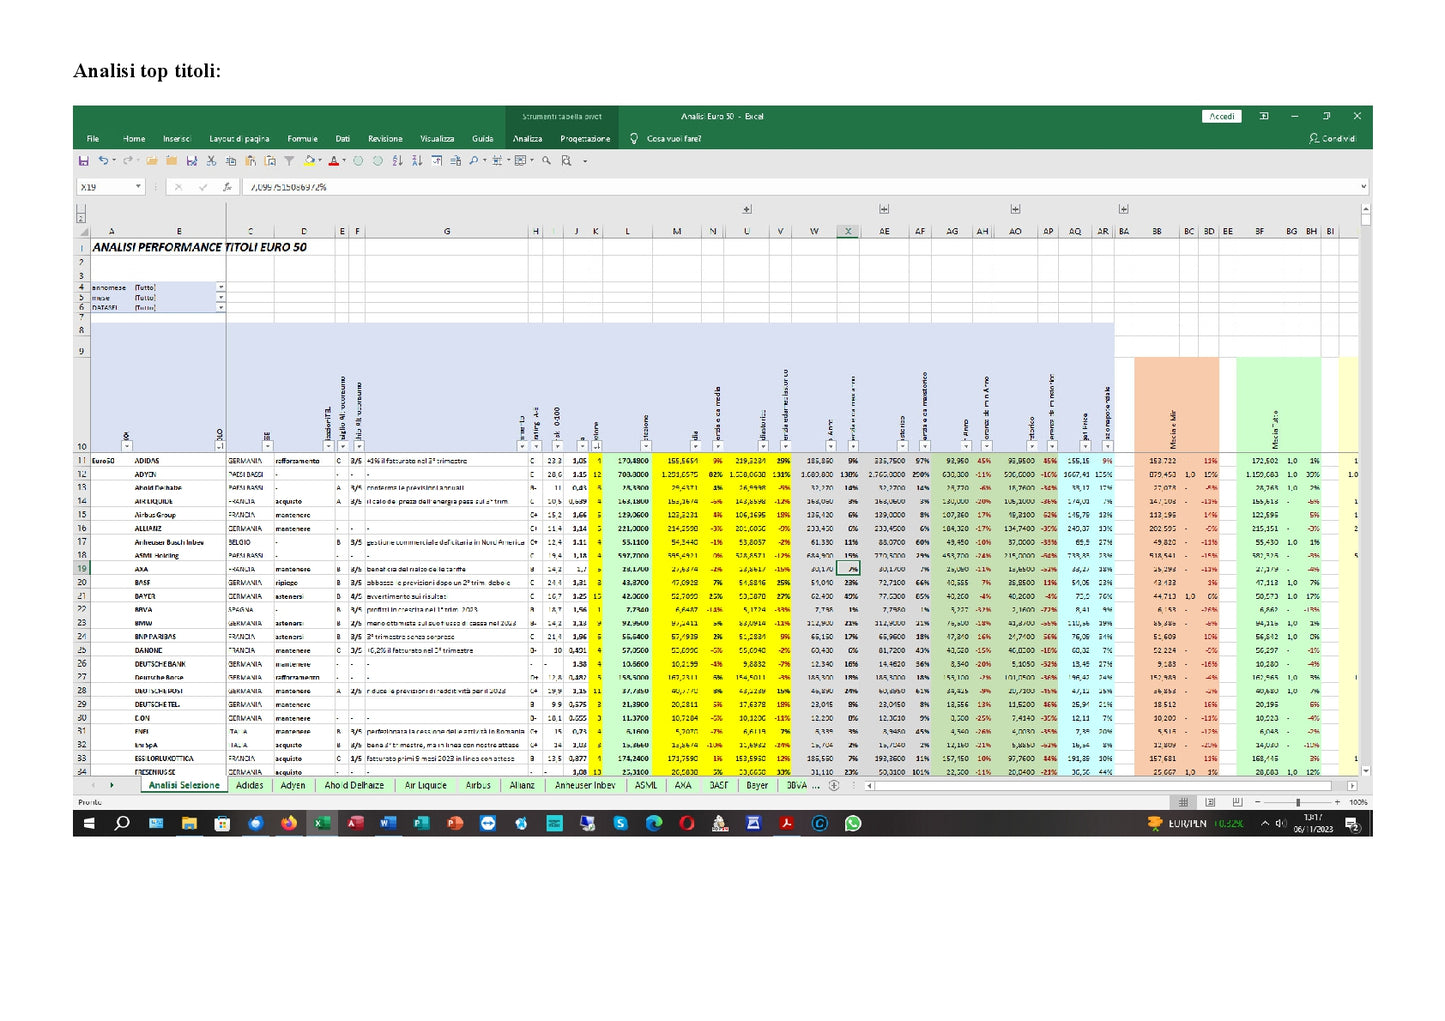
Task: Open the Name Box dropdown arrow
Action: point(138,186)
